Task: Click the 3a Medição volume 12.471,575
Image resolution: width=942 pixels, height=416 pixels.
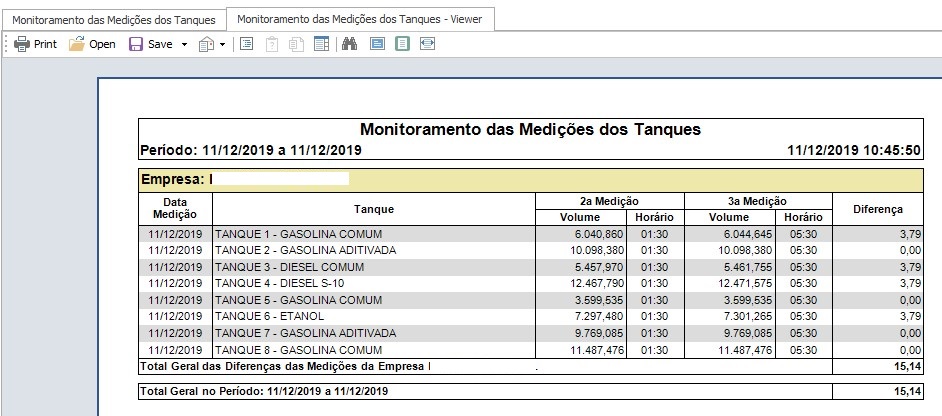Action: [x=744, y=283]
